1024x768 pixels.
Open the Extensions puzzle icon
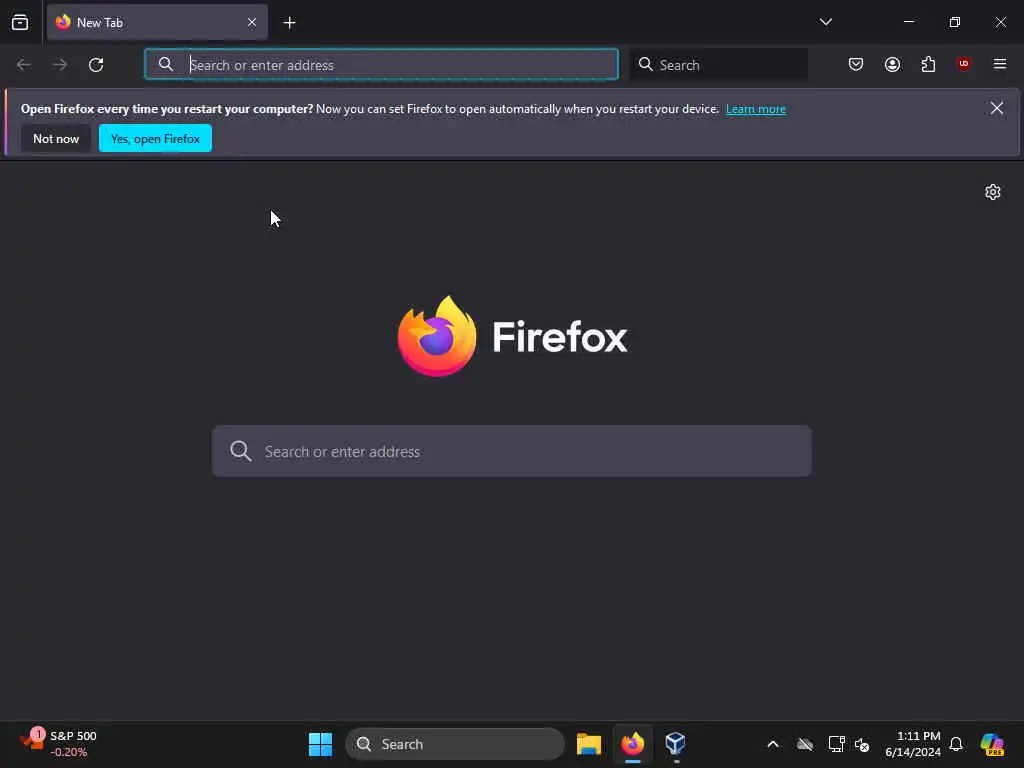928,65
